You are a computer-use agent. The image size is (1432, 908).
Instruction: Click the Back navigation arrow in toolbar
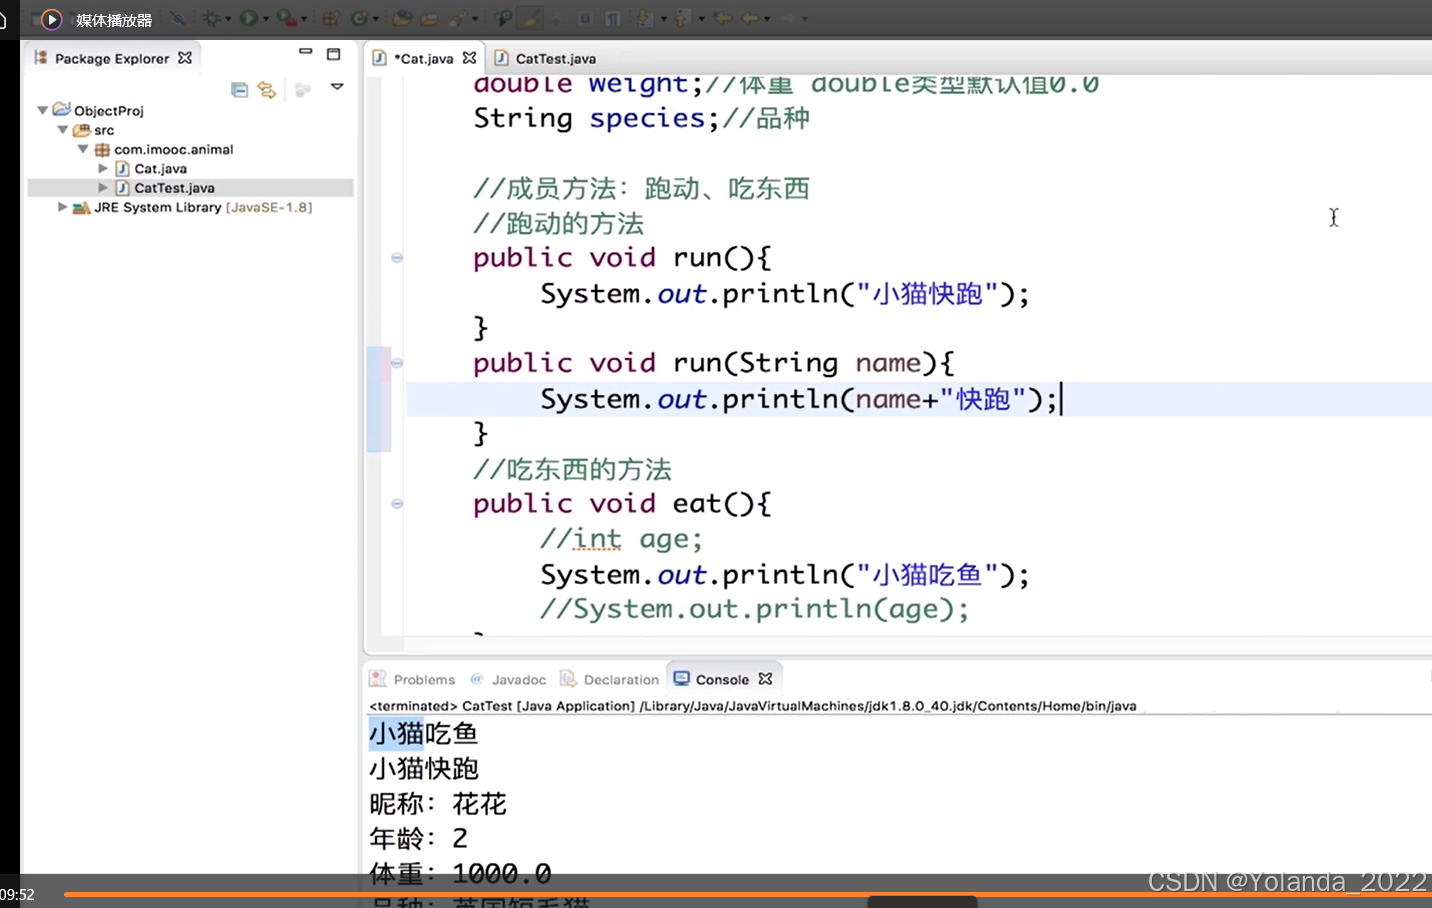(x=750, y=18)
